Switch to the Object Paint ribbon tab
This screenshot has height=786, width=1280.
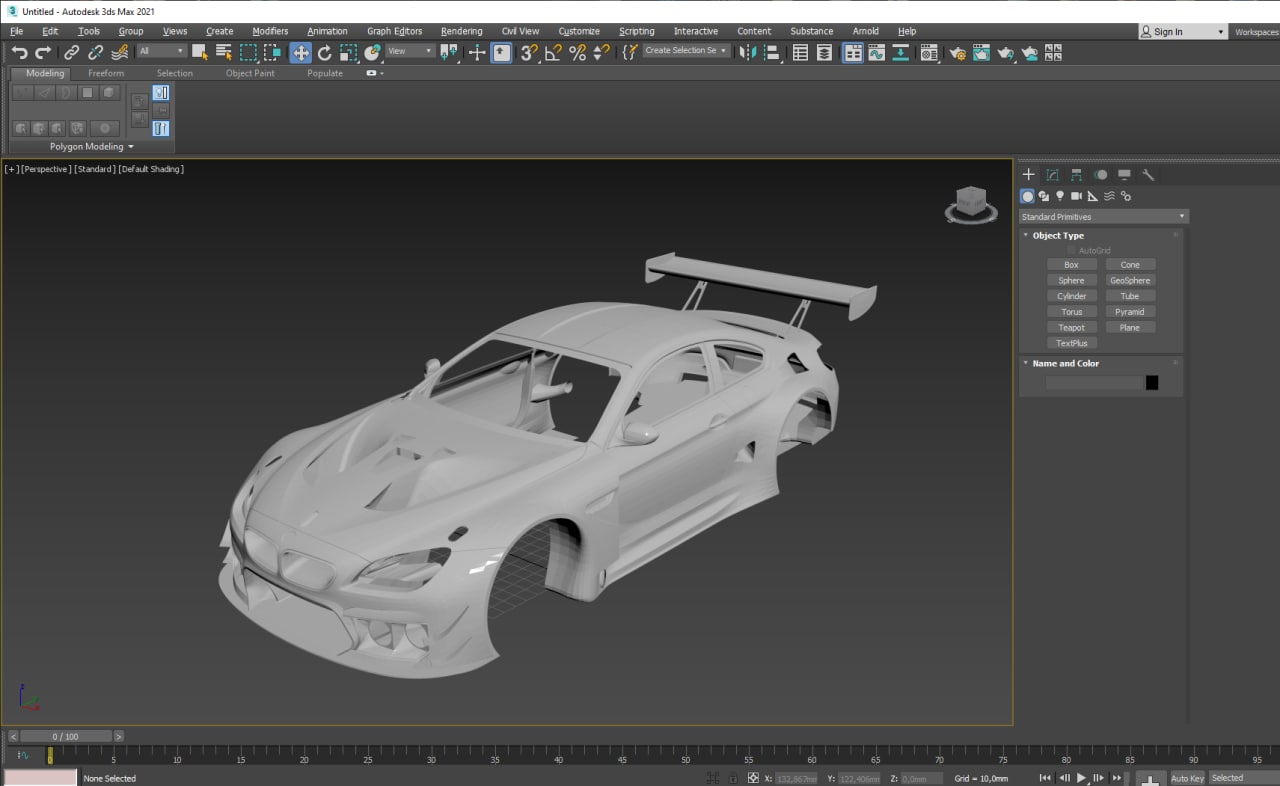pyautogui.click(x=250, y=73)
